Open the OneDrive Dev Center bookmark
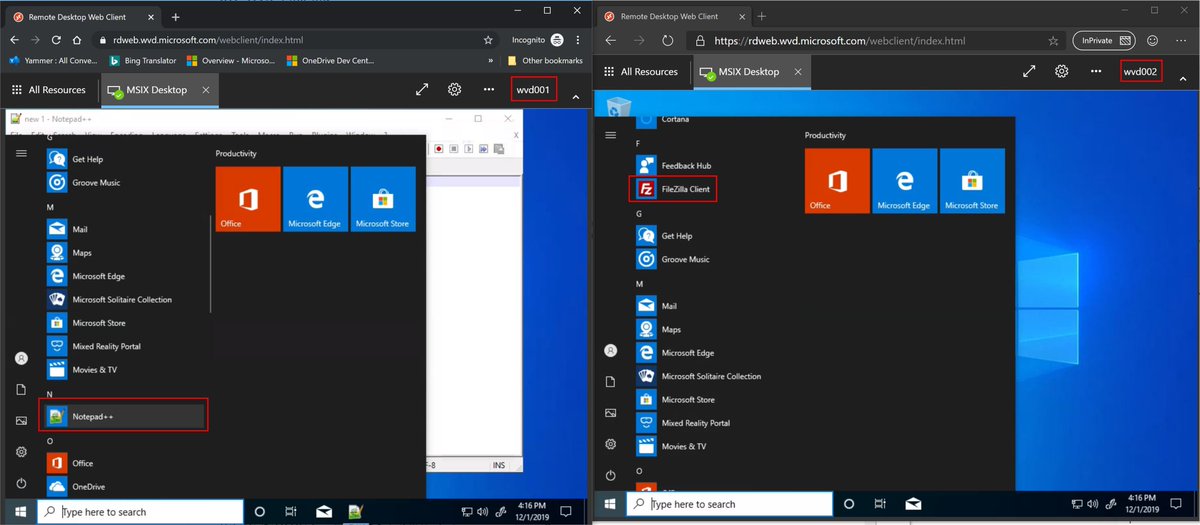 point(329,60)
